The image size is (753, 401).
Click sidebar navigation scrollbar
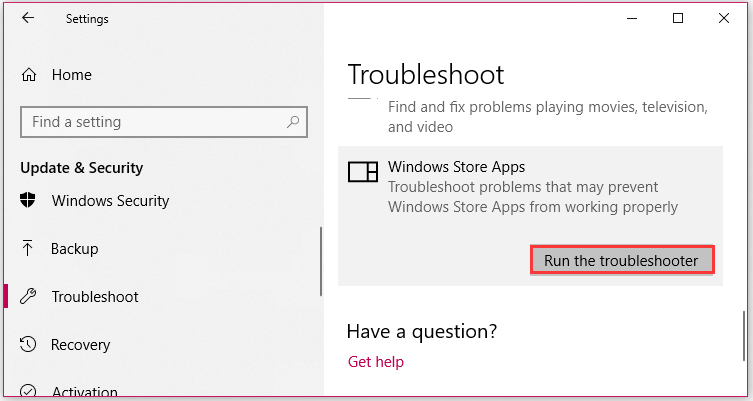point(320,262)
